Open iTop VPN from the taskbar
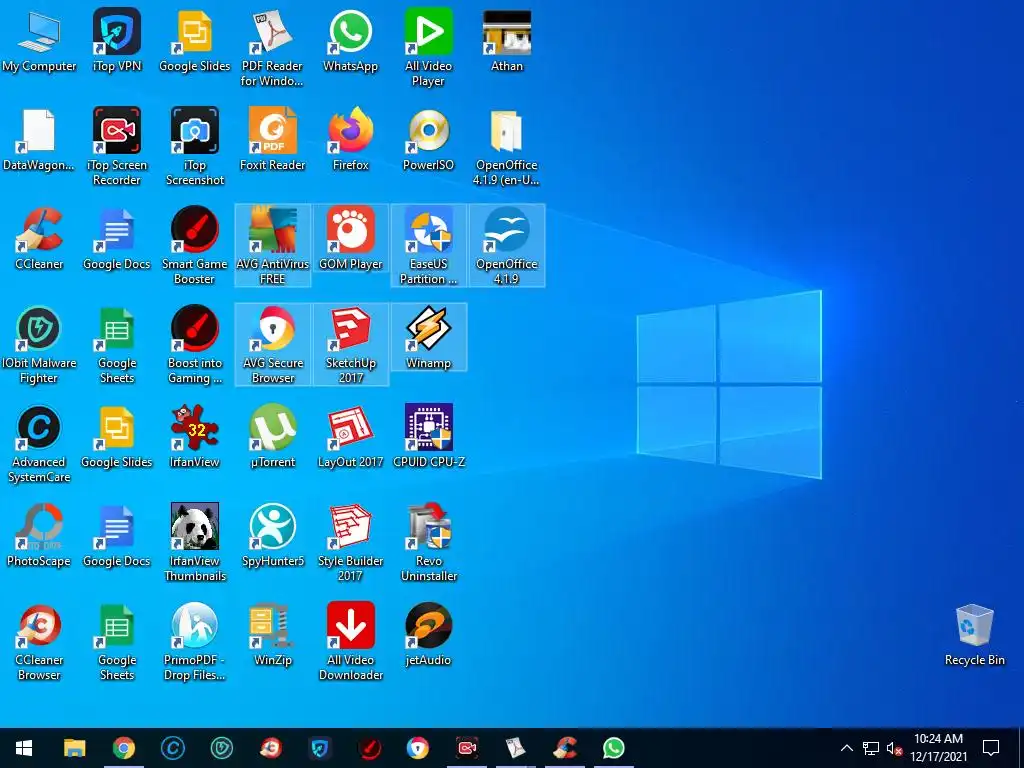 pyautogui.click(x=319, y=748)
